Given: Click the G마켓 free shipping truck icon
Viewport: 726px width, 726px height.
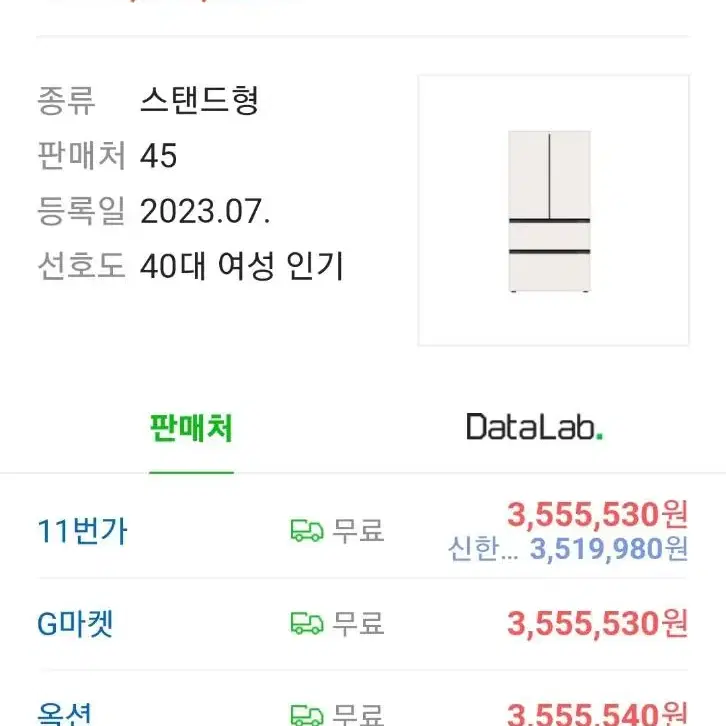Looking at the screenshot, I should [x=307, y=623].
